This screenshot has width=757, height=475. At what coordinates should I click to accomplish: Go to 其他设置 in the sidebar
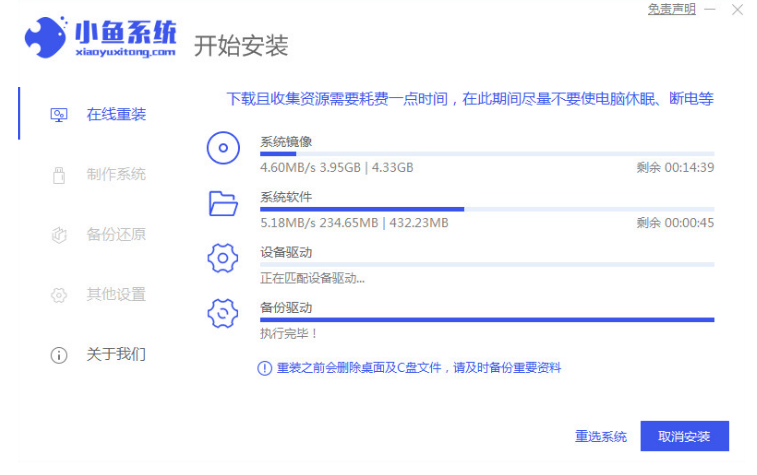pyautogui.click(x=116, y=295)
